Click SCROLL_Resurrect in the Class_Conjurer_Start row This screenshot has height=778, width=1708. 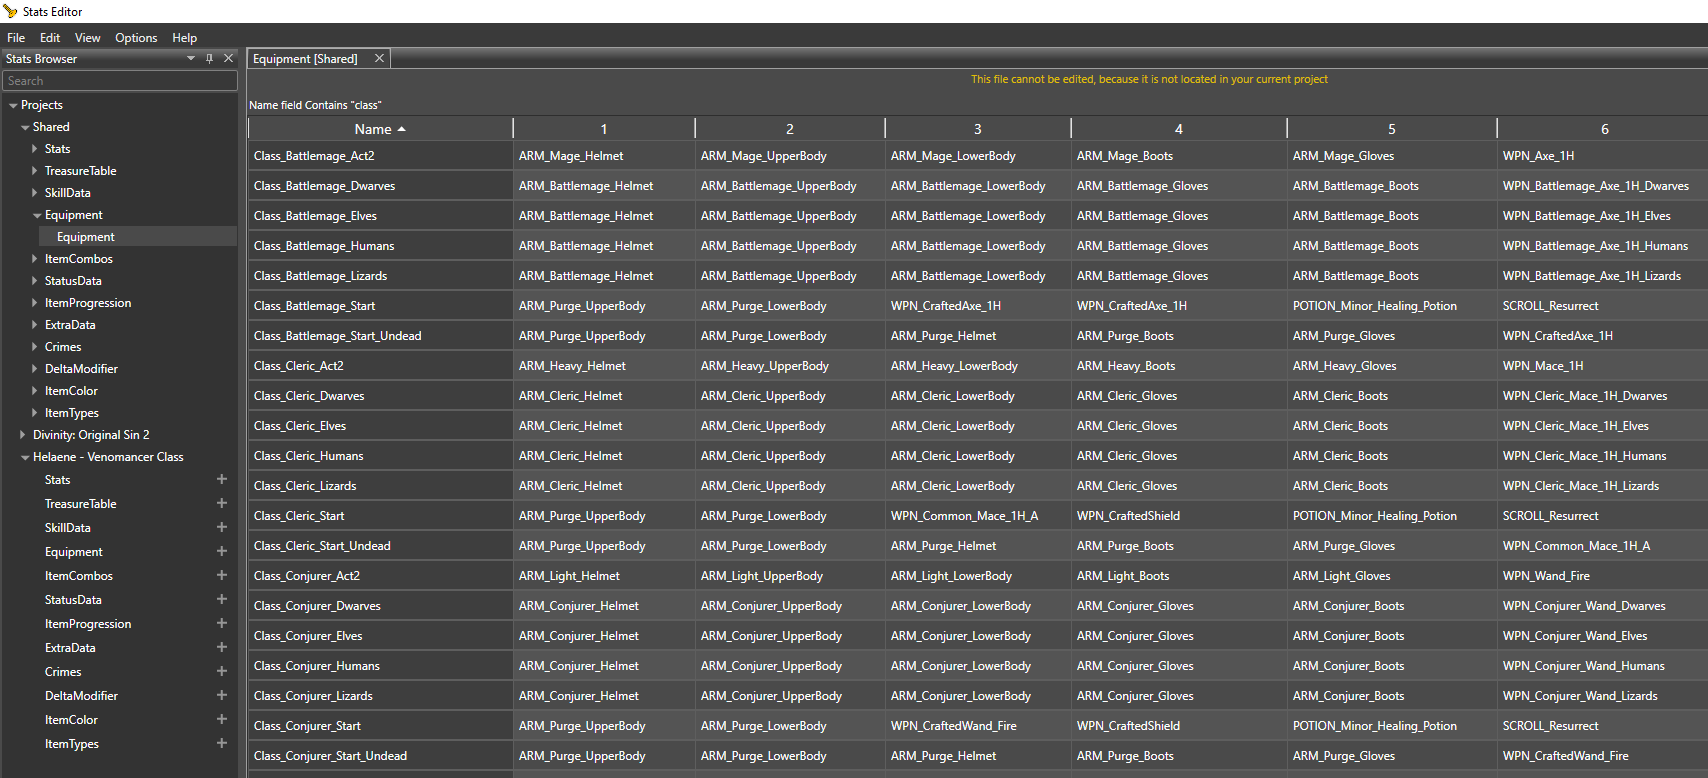[x=1603, y=726]
